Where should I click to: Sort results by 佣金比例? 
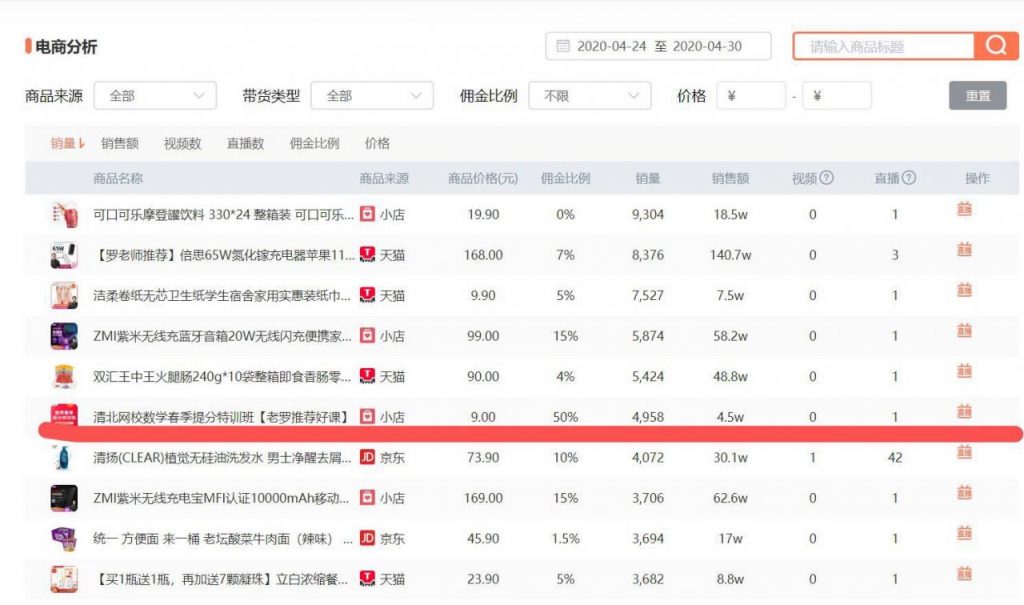coord(317,143)
